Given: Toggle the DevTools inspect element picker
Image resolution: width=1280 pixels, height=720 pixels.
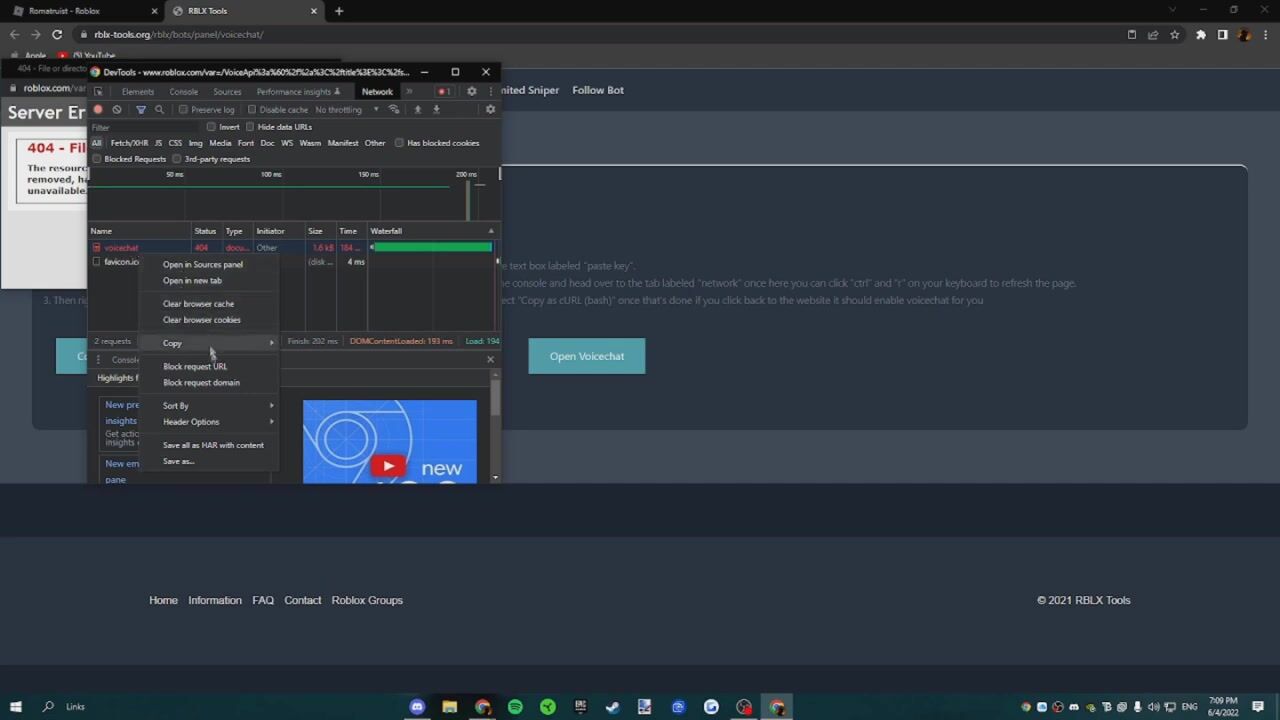Looking at the screenshot, I should [x=98, y=91].
